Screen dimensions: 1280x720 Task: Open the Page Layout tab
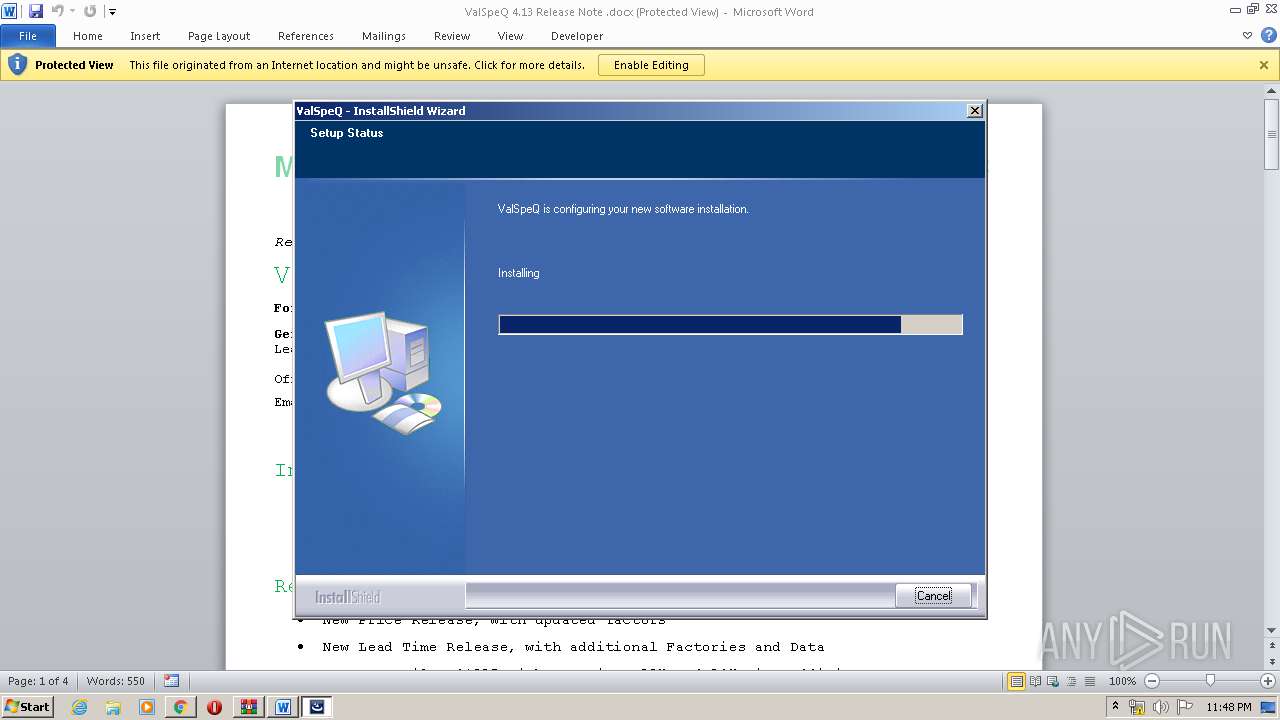[x=219, y=36]
